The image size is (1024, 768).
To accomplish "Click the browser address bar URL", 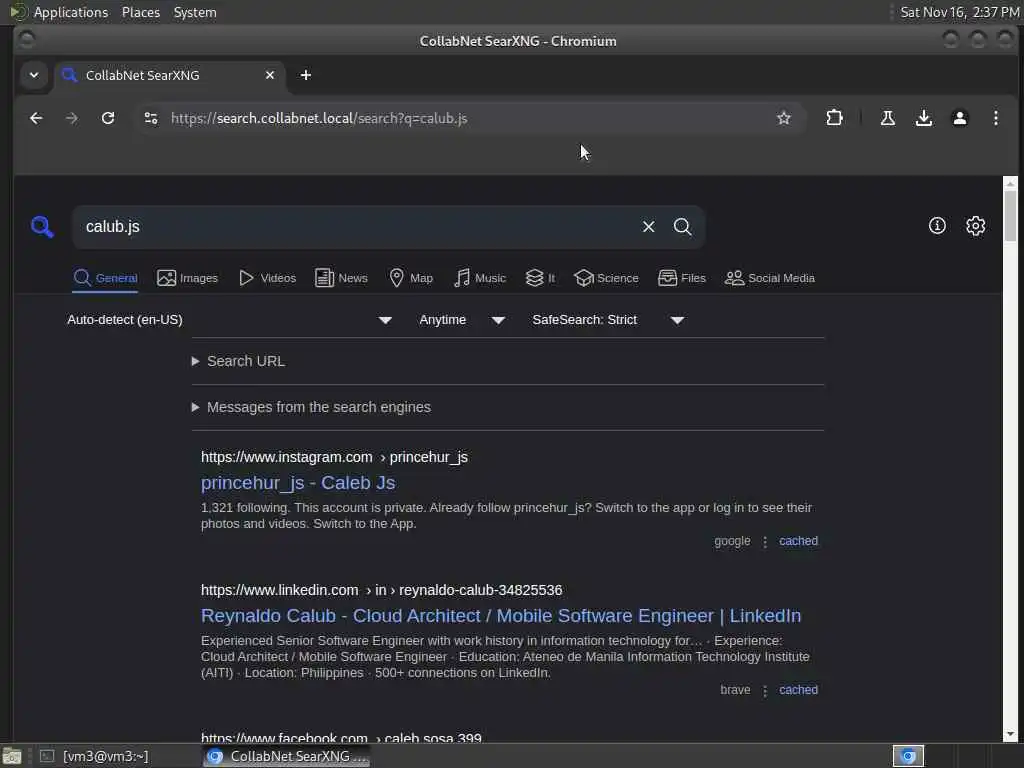I will tap(319, 118).
